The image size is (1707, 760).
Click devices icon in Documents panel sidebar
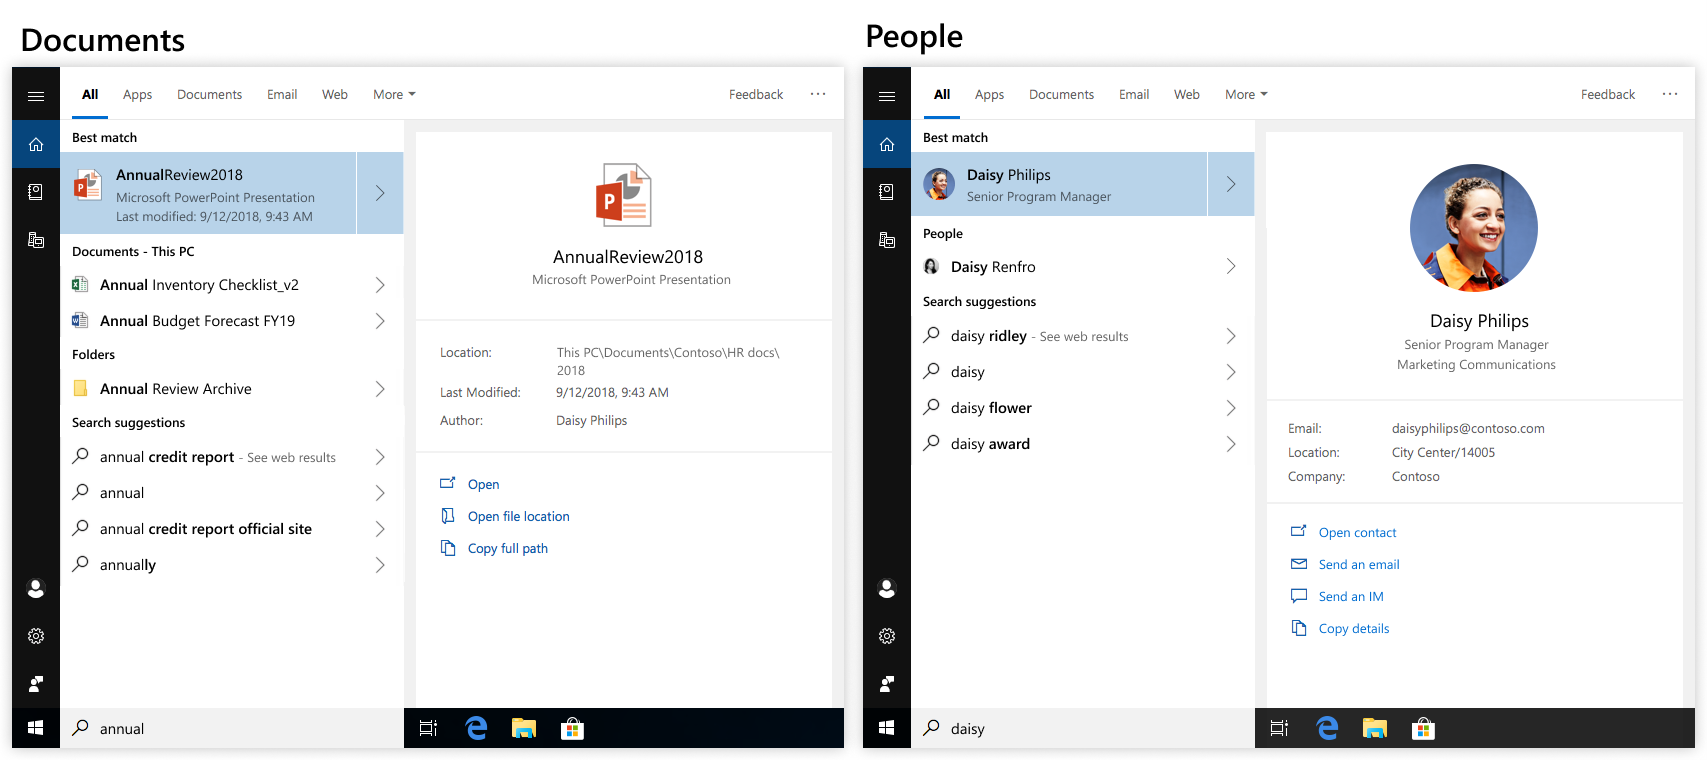tap(36, 240)
